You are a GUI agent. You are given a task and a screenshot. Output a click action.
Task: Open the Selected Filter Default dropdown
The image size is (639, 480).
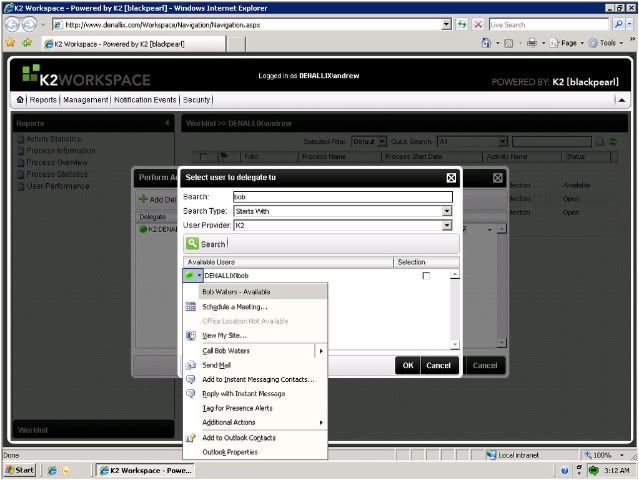click(x=382, y=141)
